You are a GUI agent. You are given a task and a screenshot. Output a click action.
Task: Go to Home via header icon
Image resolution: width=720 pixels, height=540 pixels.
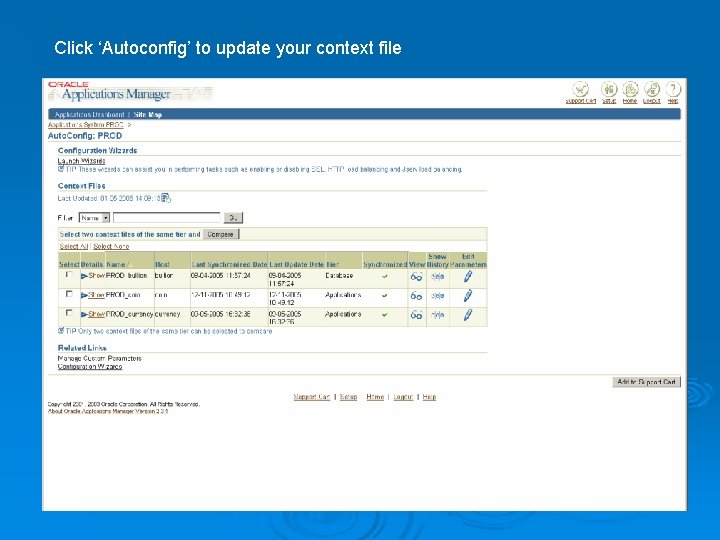pyautogui.click(x=630, y=89)
